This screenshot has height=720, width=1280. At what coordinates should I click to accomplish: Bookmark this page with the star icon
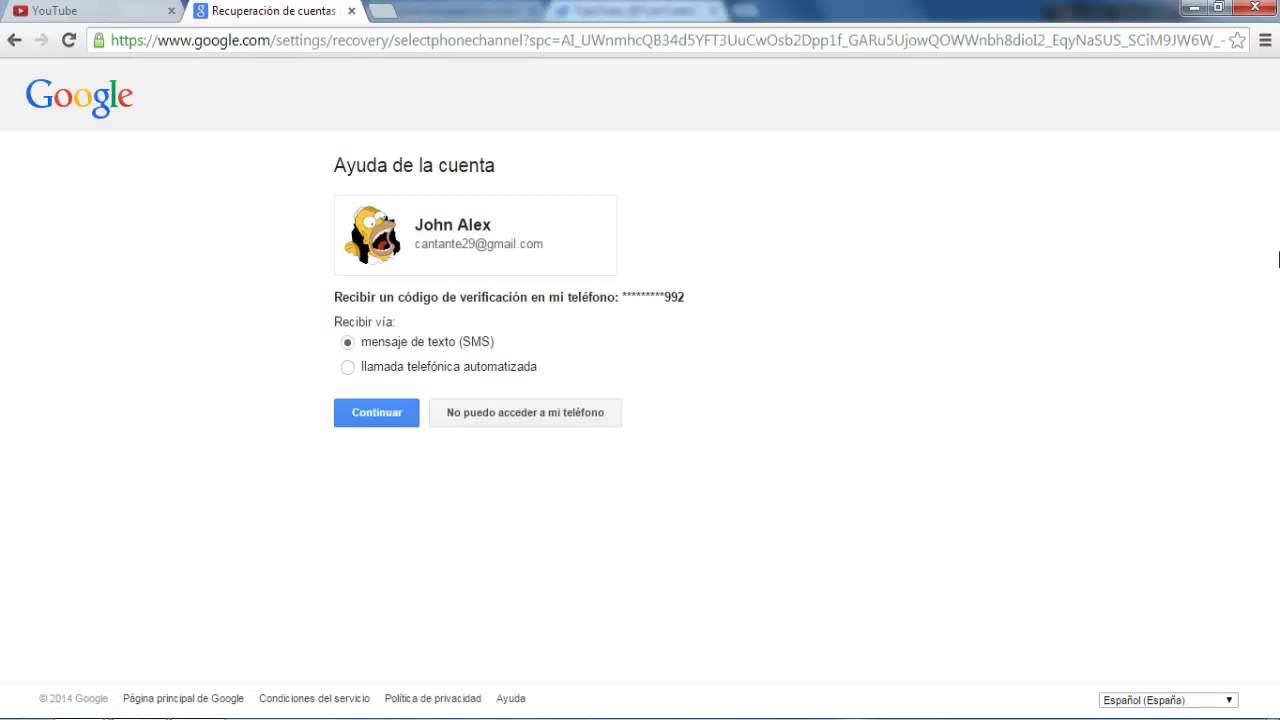click(x=1237, y=40)
